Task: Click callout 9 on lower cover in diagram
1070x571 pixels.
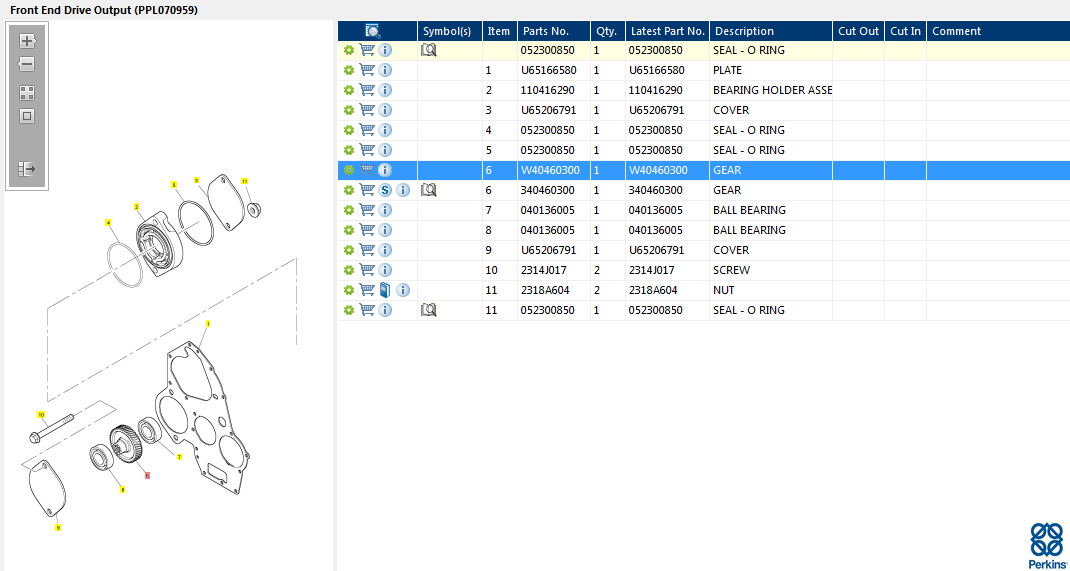Action: 58,527
